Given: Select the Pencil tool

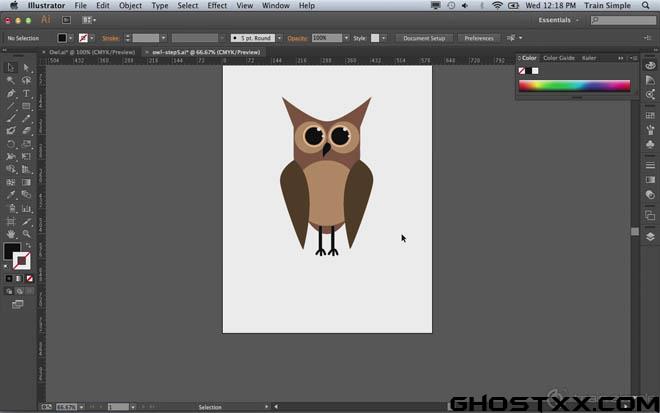Looking at the screenshot, I should pyautogui.click(x=26, y=118).
